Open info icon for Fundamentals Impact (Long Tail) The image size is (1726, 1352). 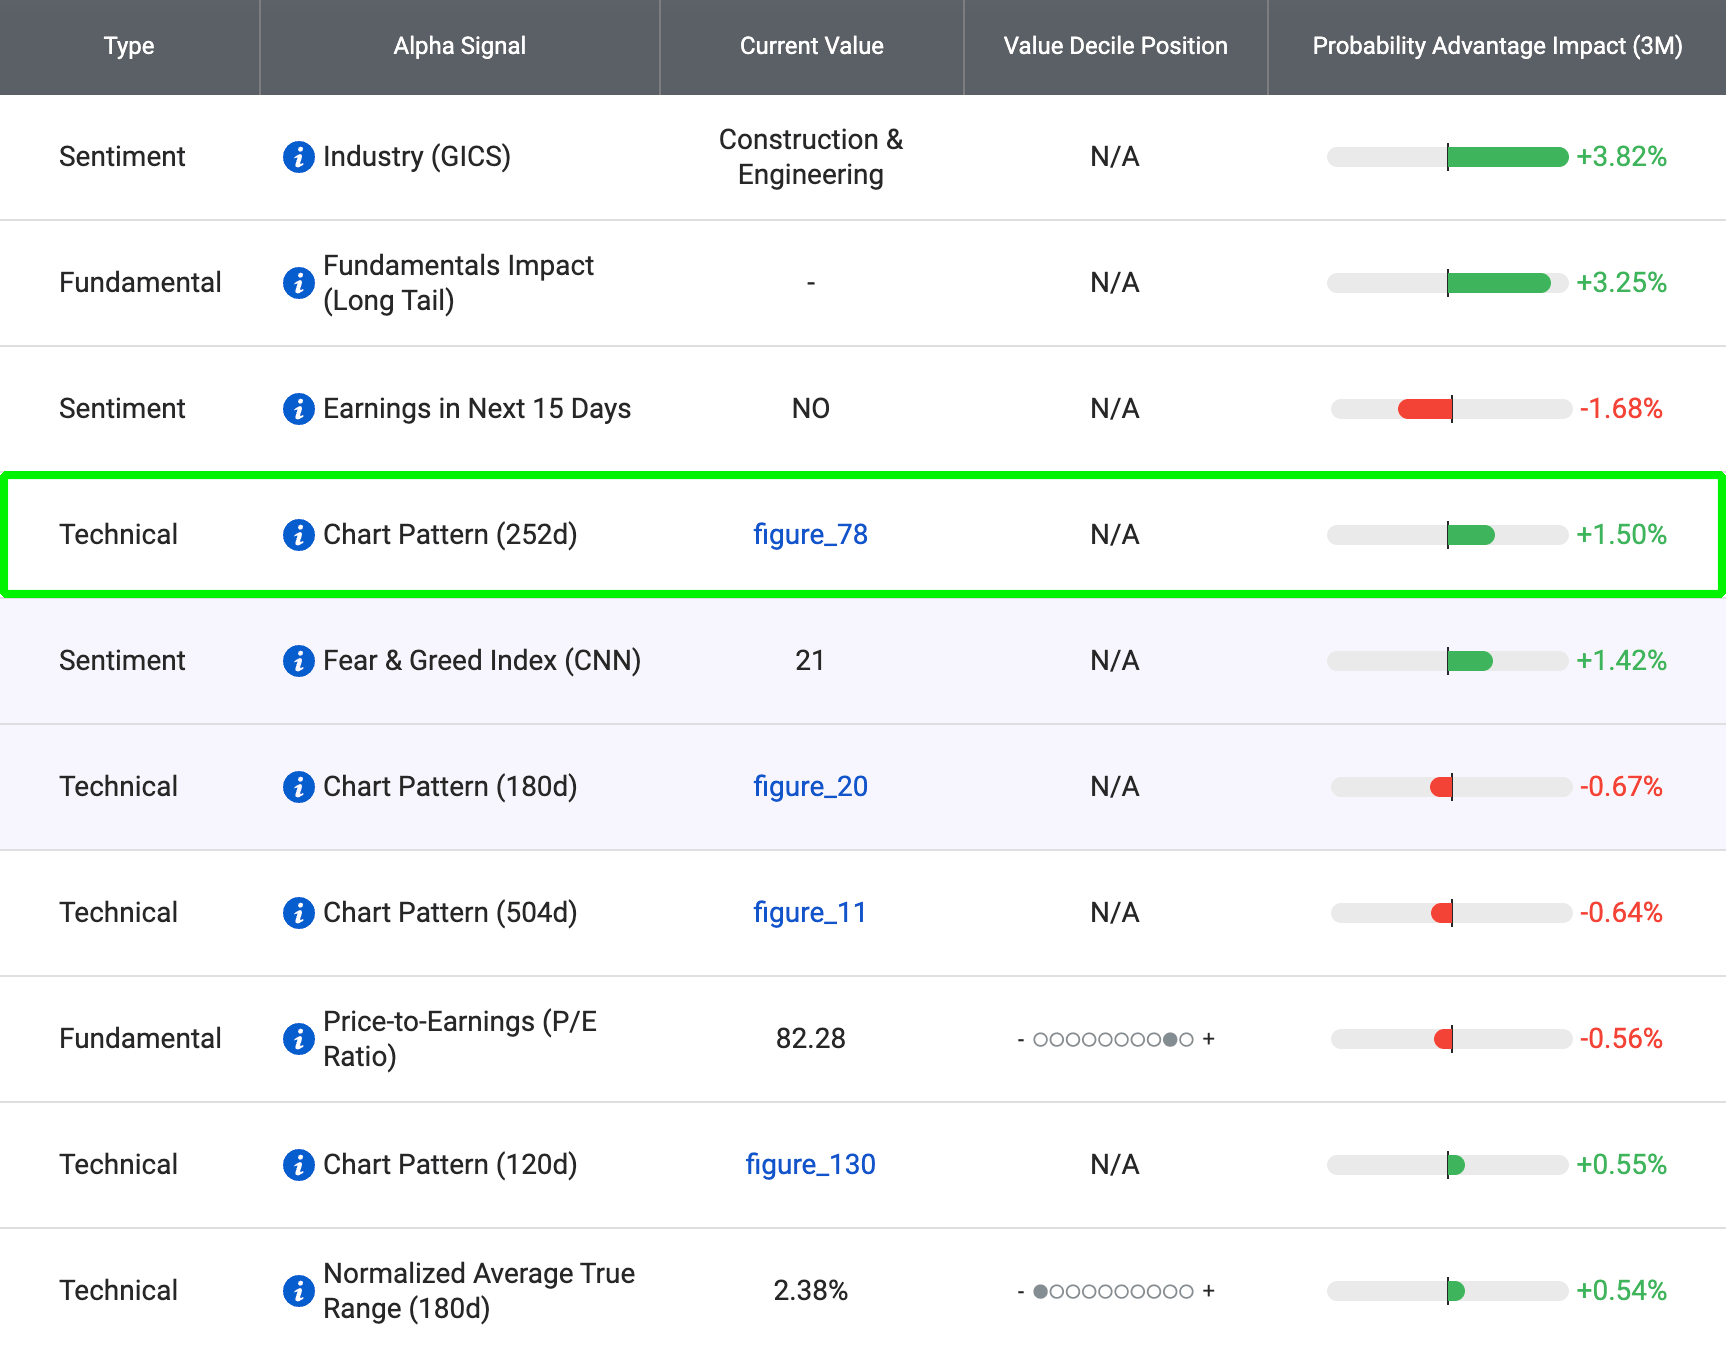298,283
